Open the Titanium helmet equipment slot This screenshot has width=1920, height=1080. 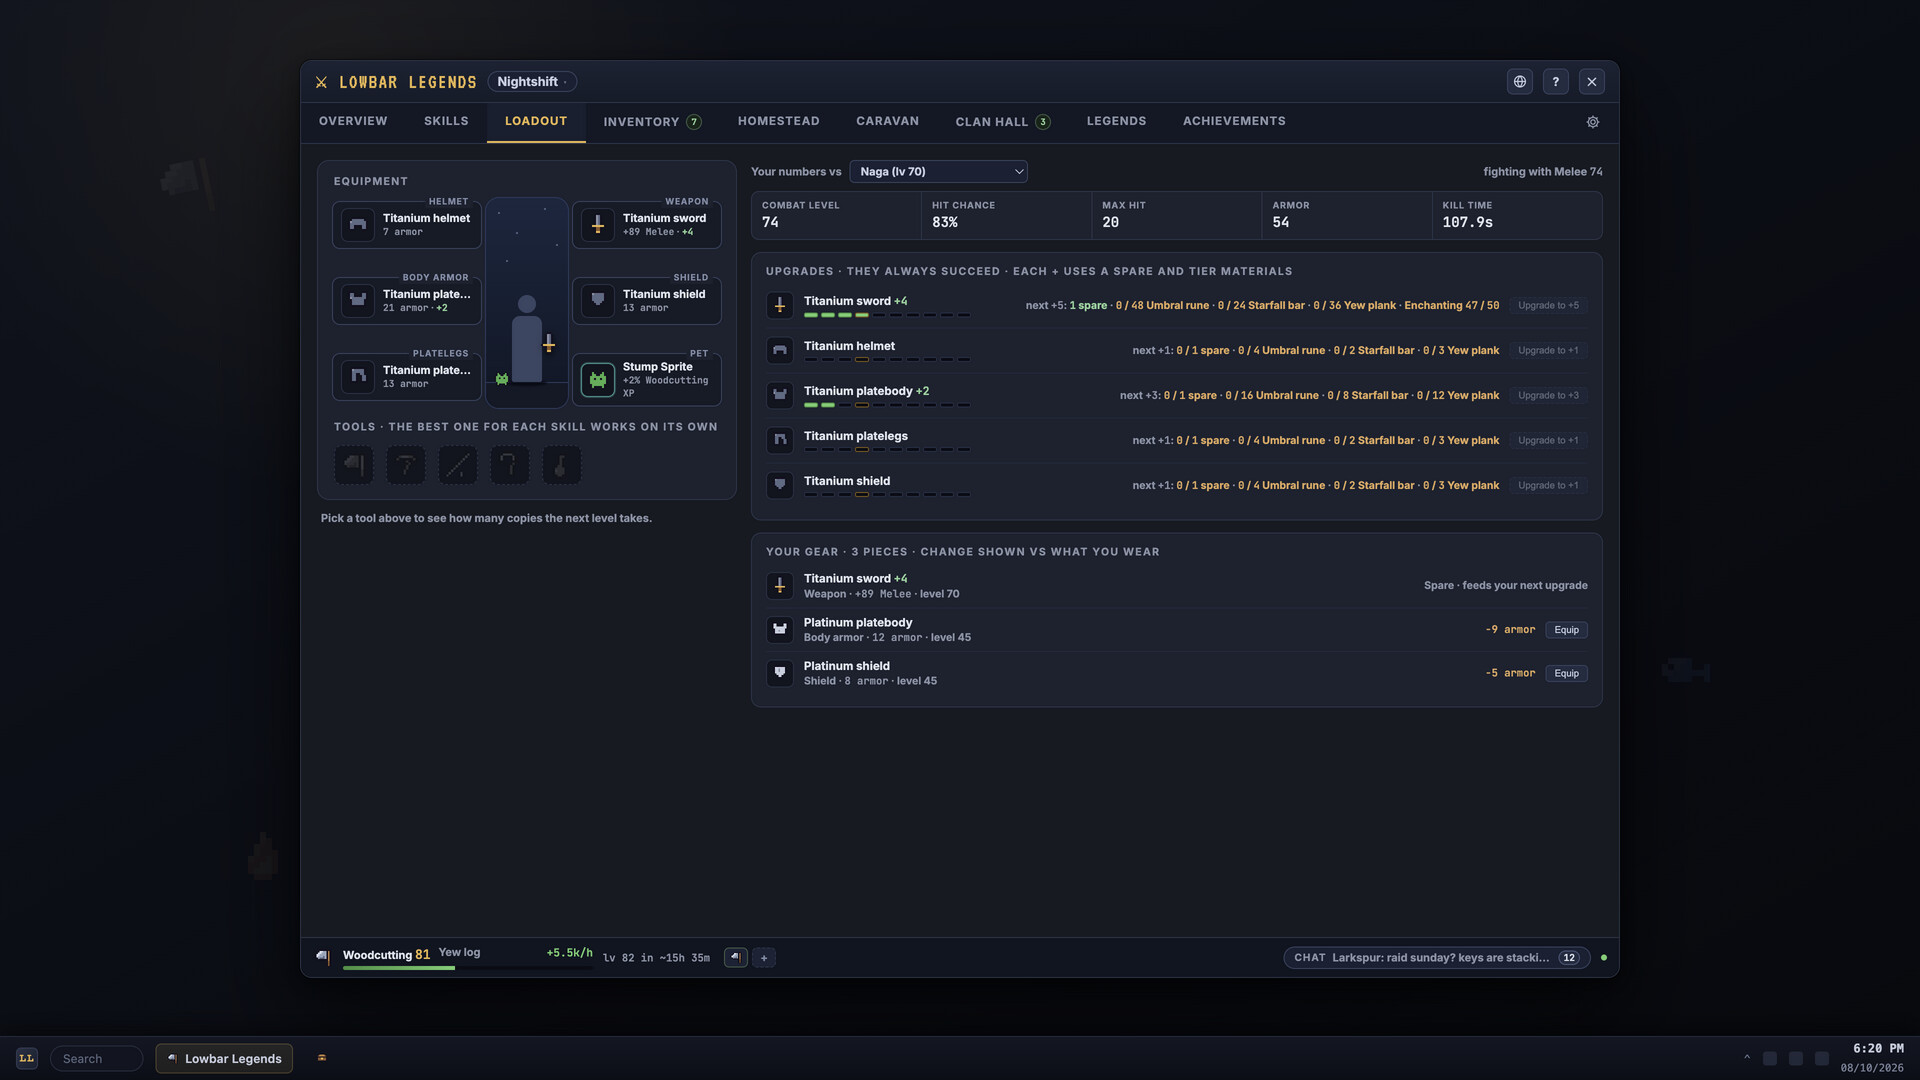point(407,224)
